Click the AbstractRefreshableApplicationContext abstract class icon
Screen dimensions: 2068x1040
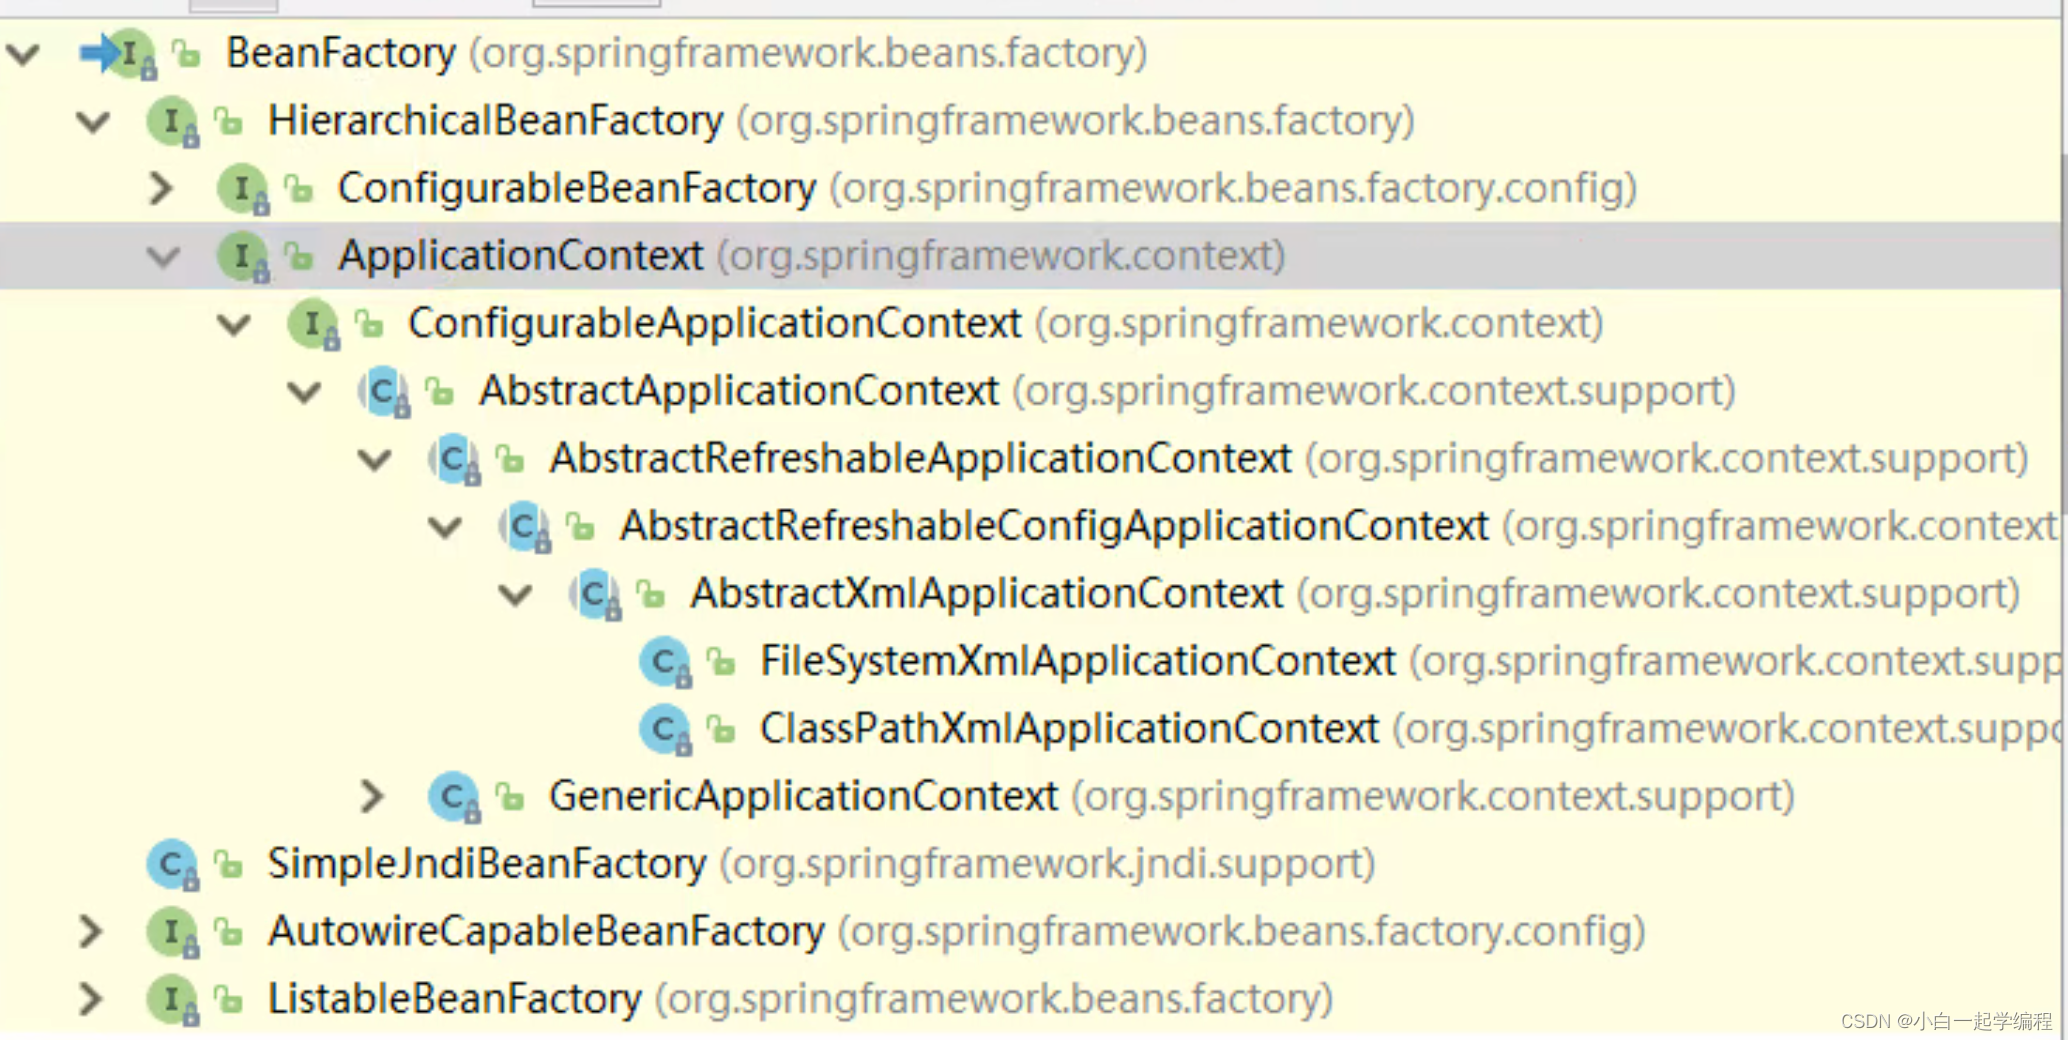pos(454,460)
